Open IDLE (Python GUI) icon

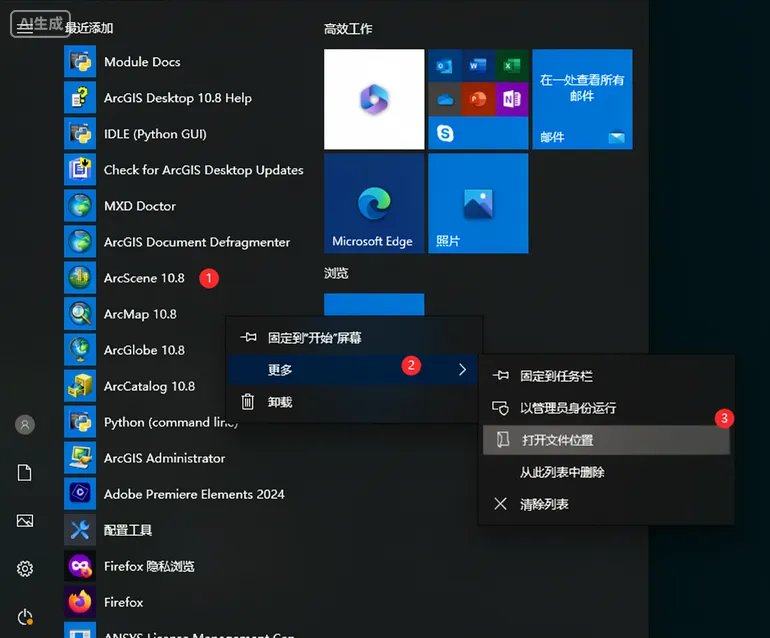pos(80,134)
